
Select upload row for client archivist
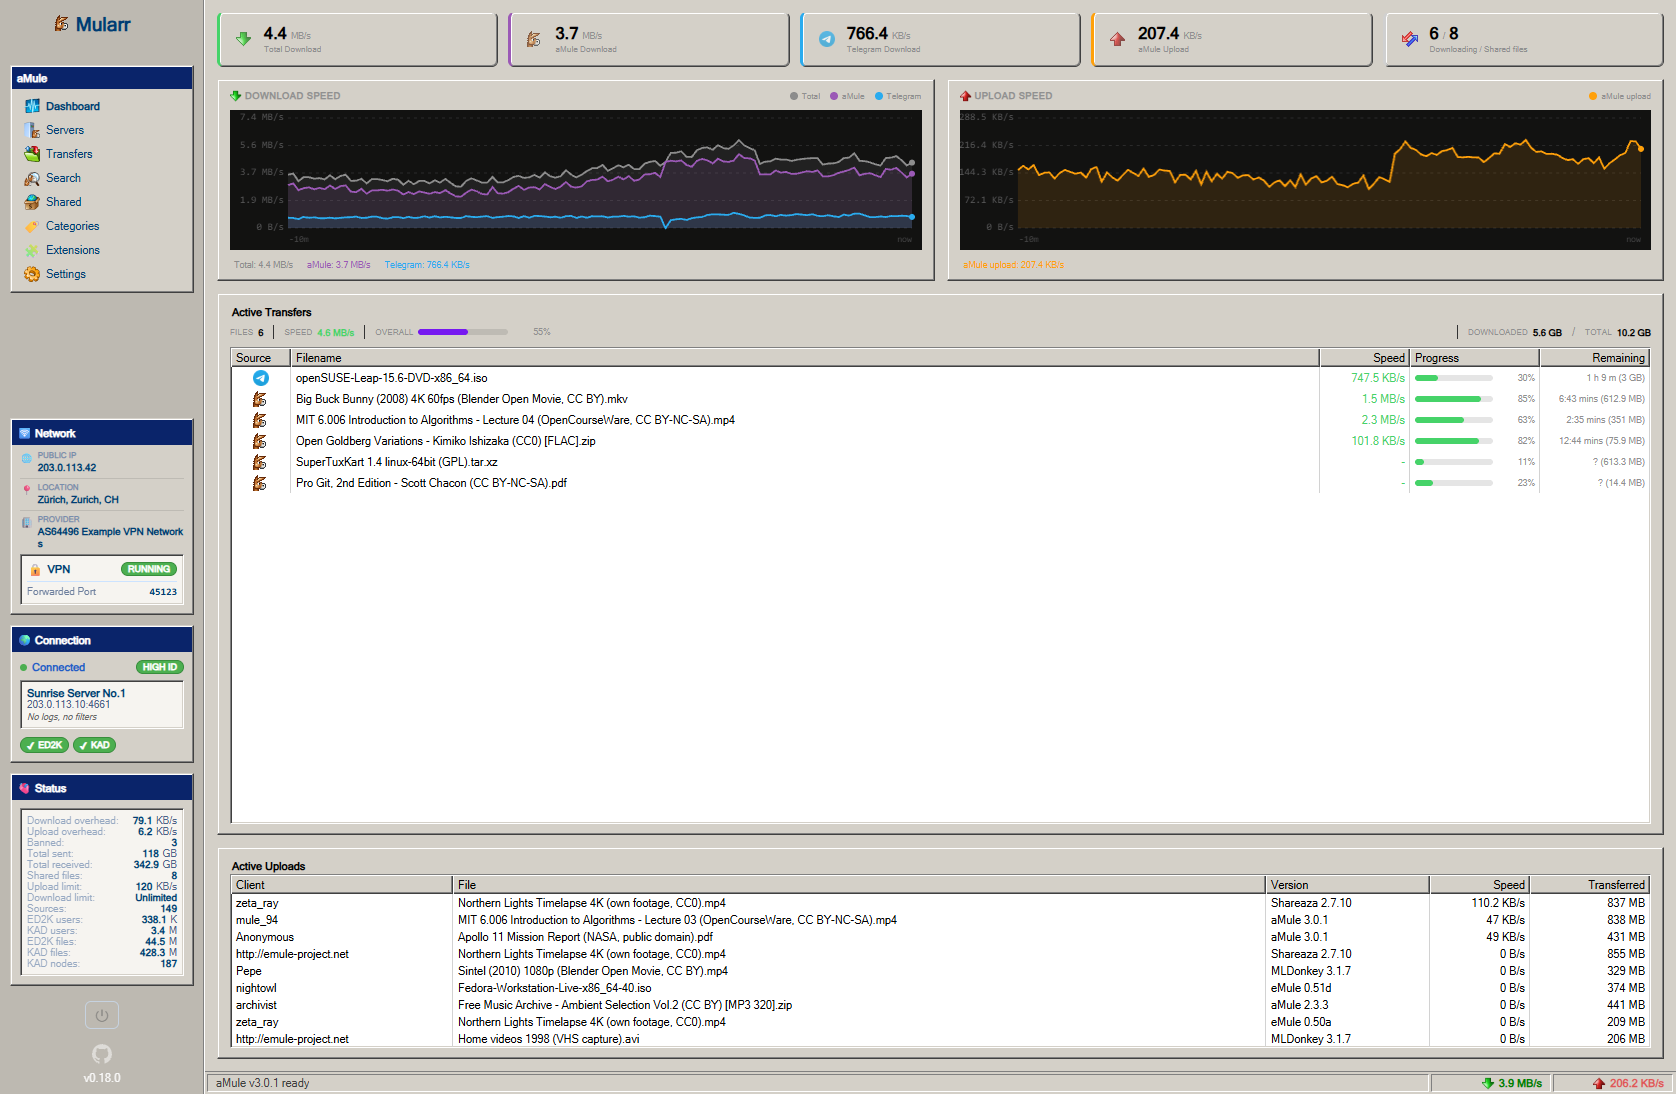pyautogui.click(x=940, y=1005)
